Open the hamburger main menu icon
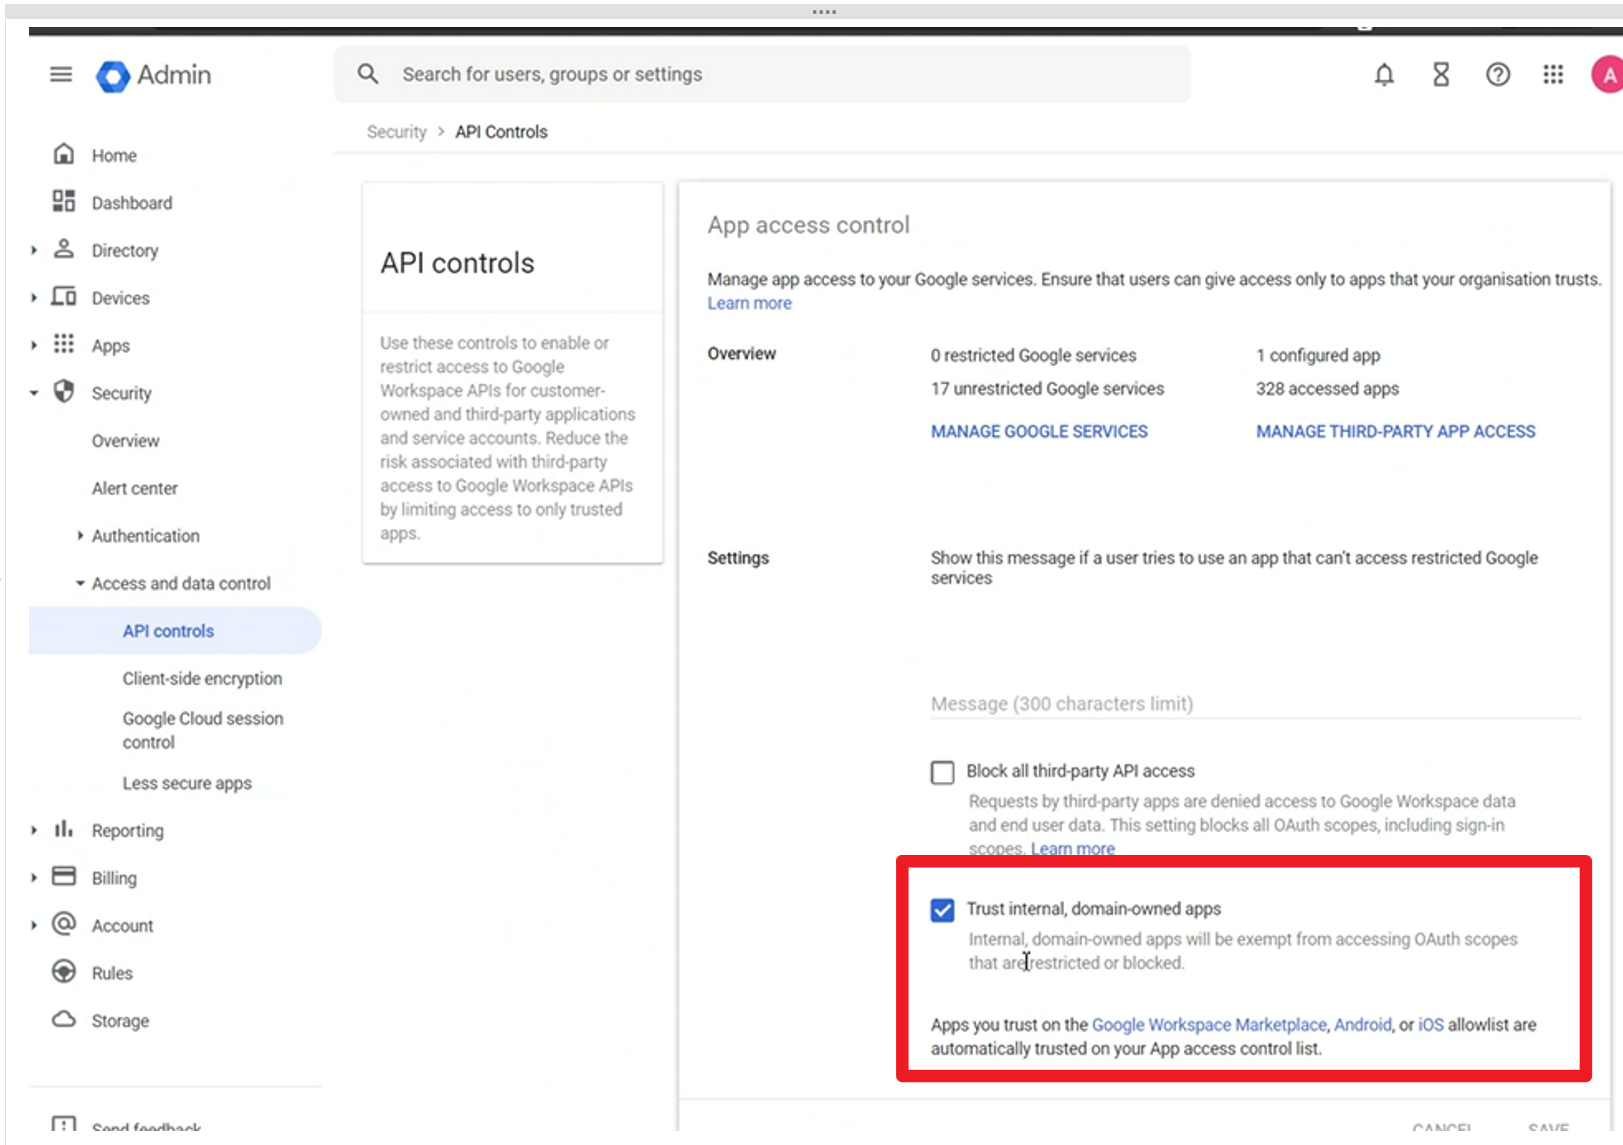This screenshot has height=1145, width=1623. point(61,75)
